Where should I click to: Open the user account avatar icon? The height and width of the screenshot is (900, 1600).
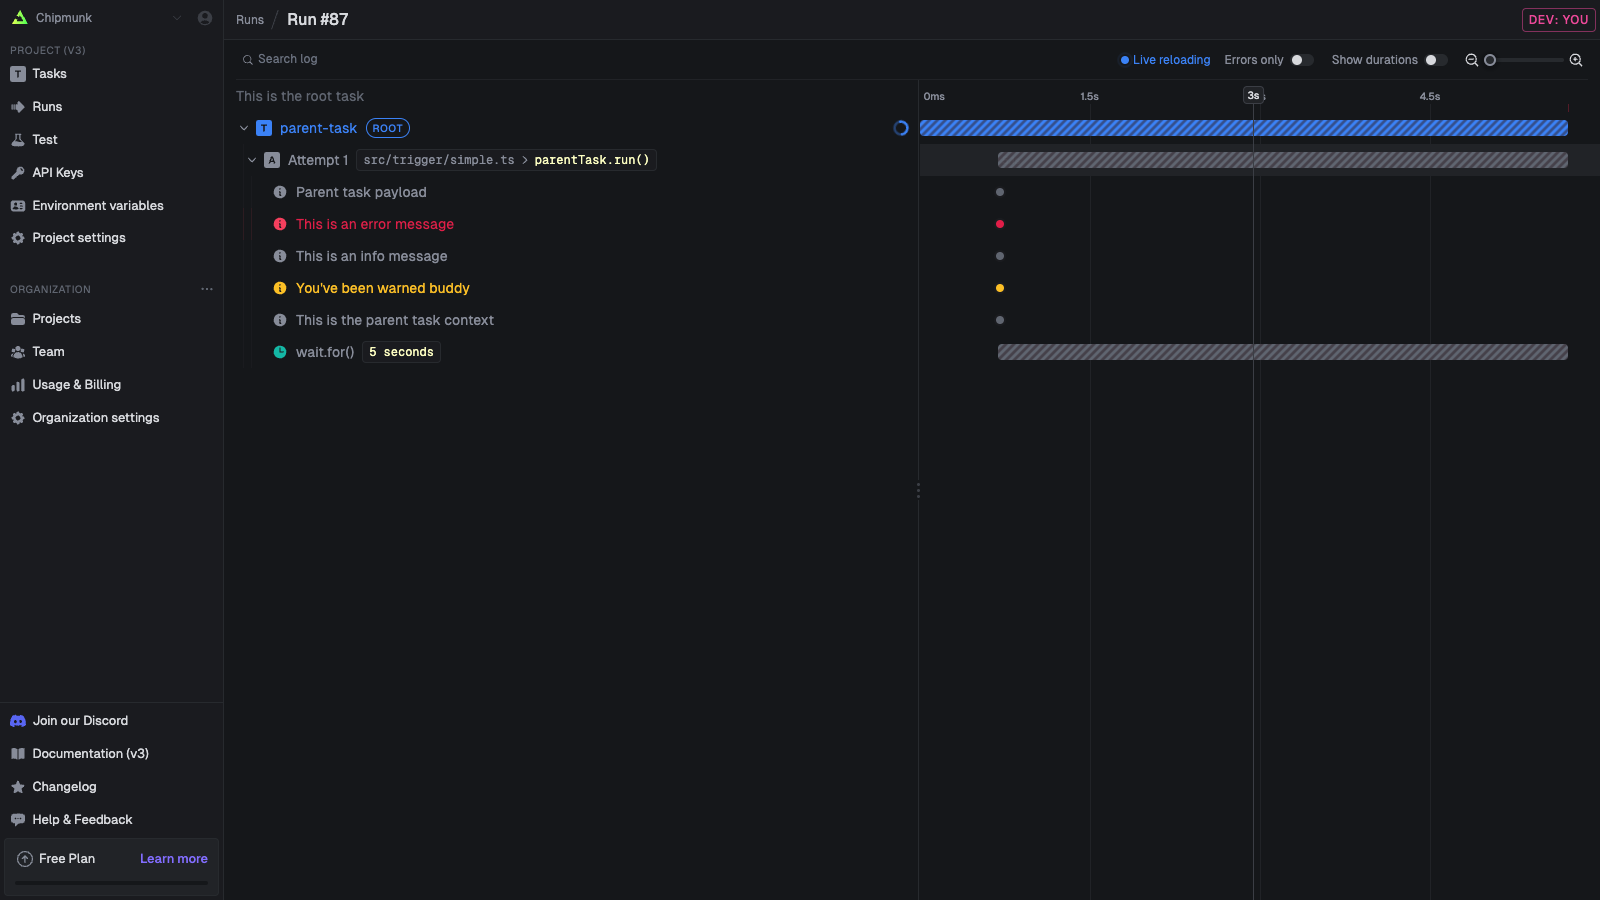click(205, 18)
